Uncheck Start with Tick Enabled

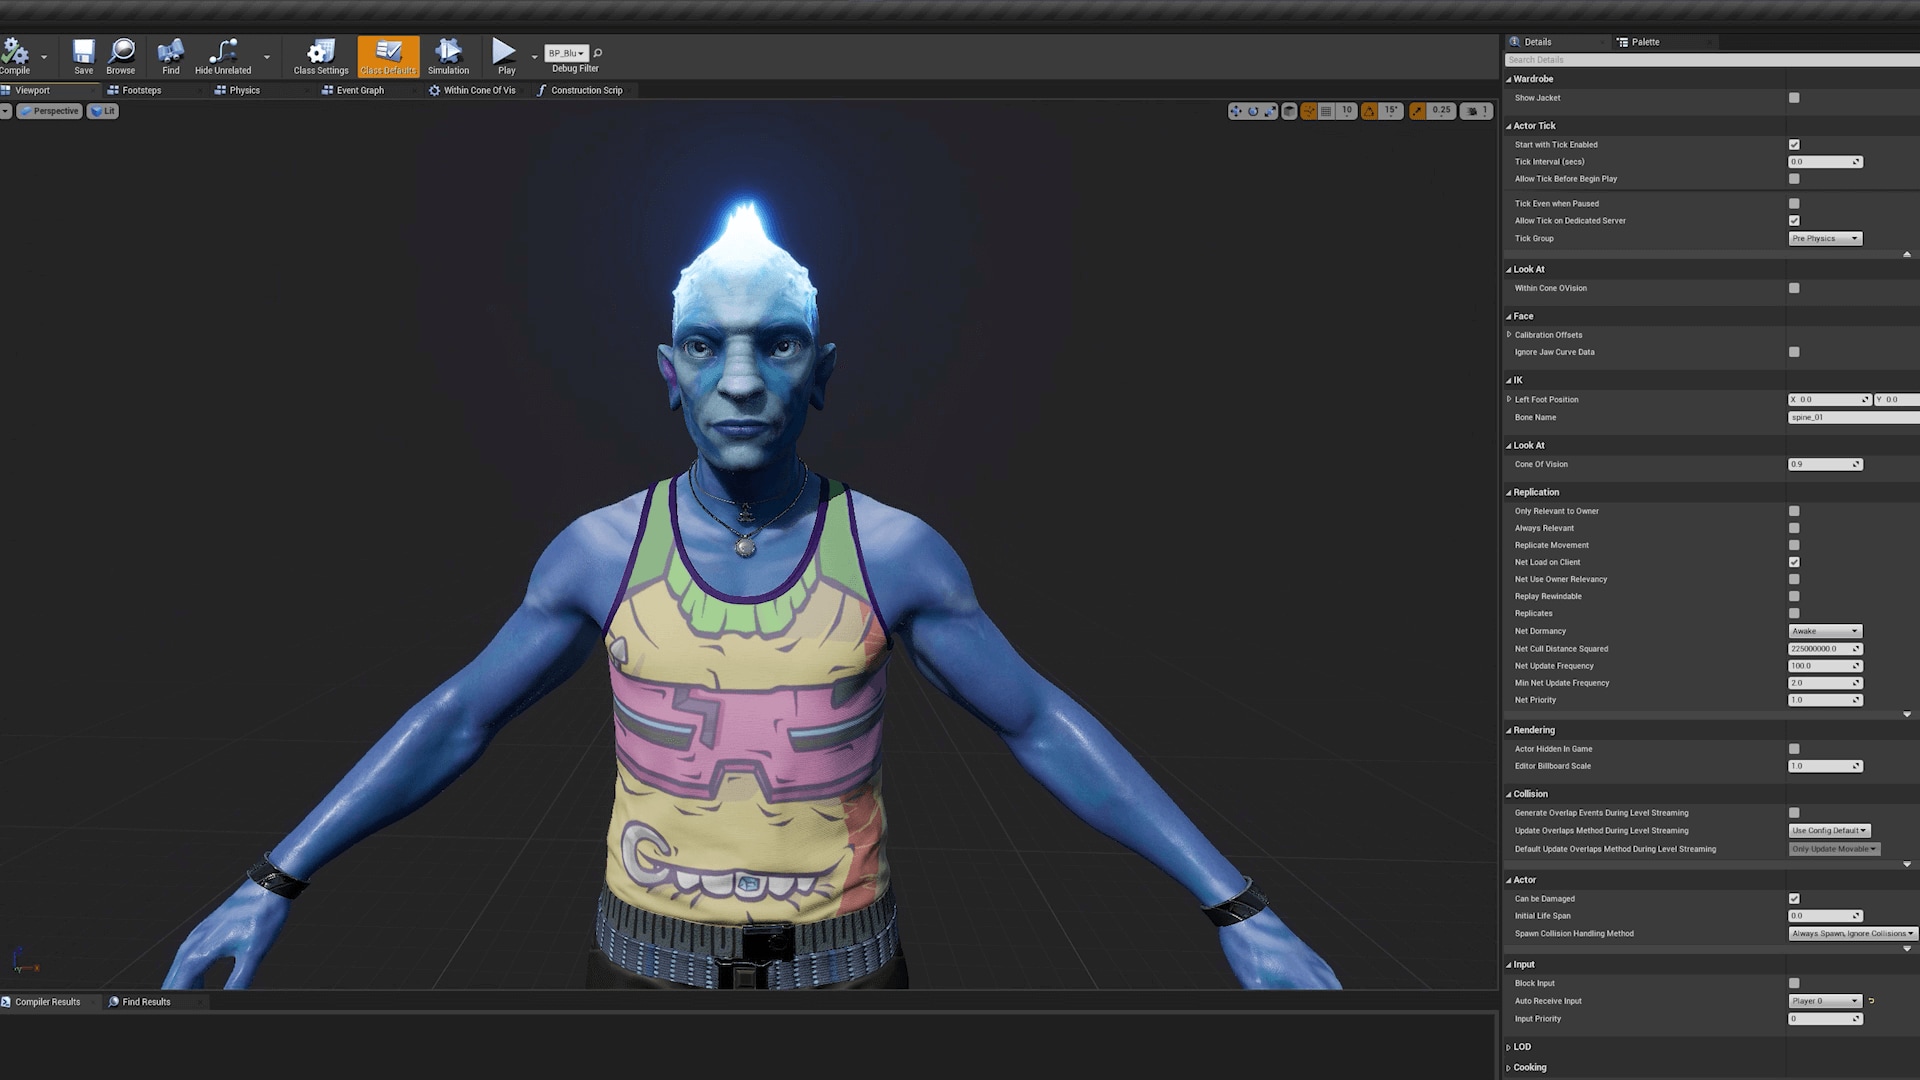[1794, 145]
